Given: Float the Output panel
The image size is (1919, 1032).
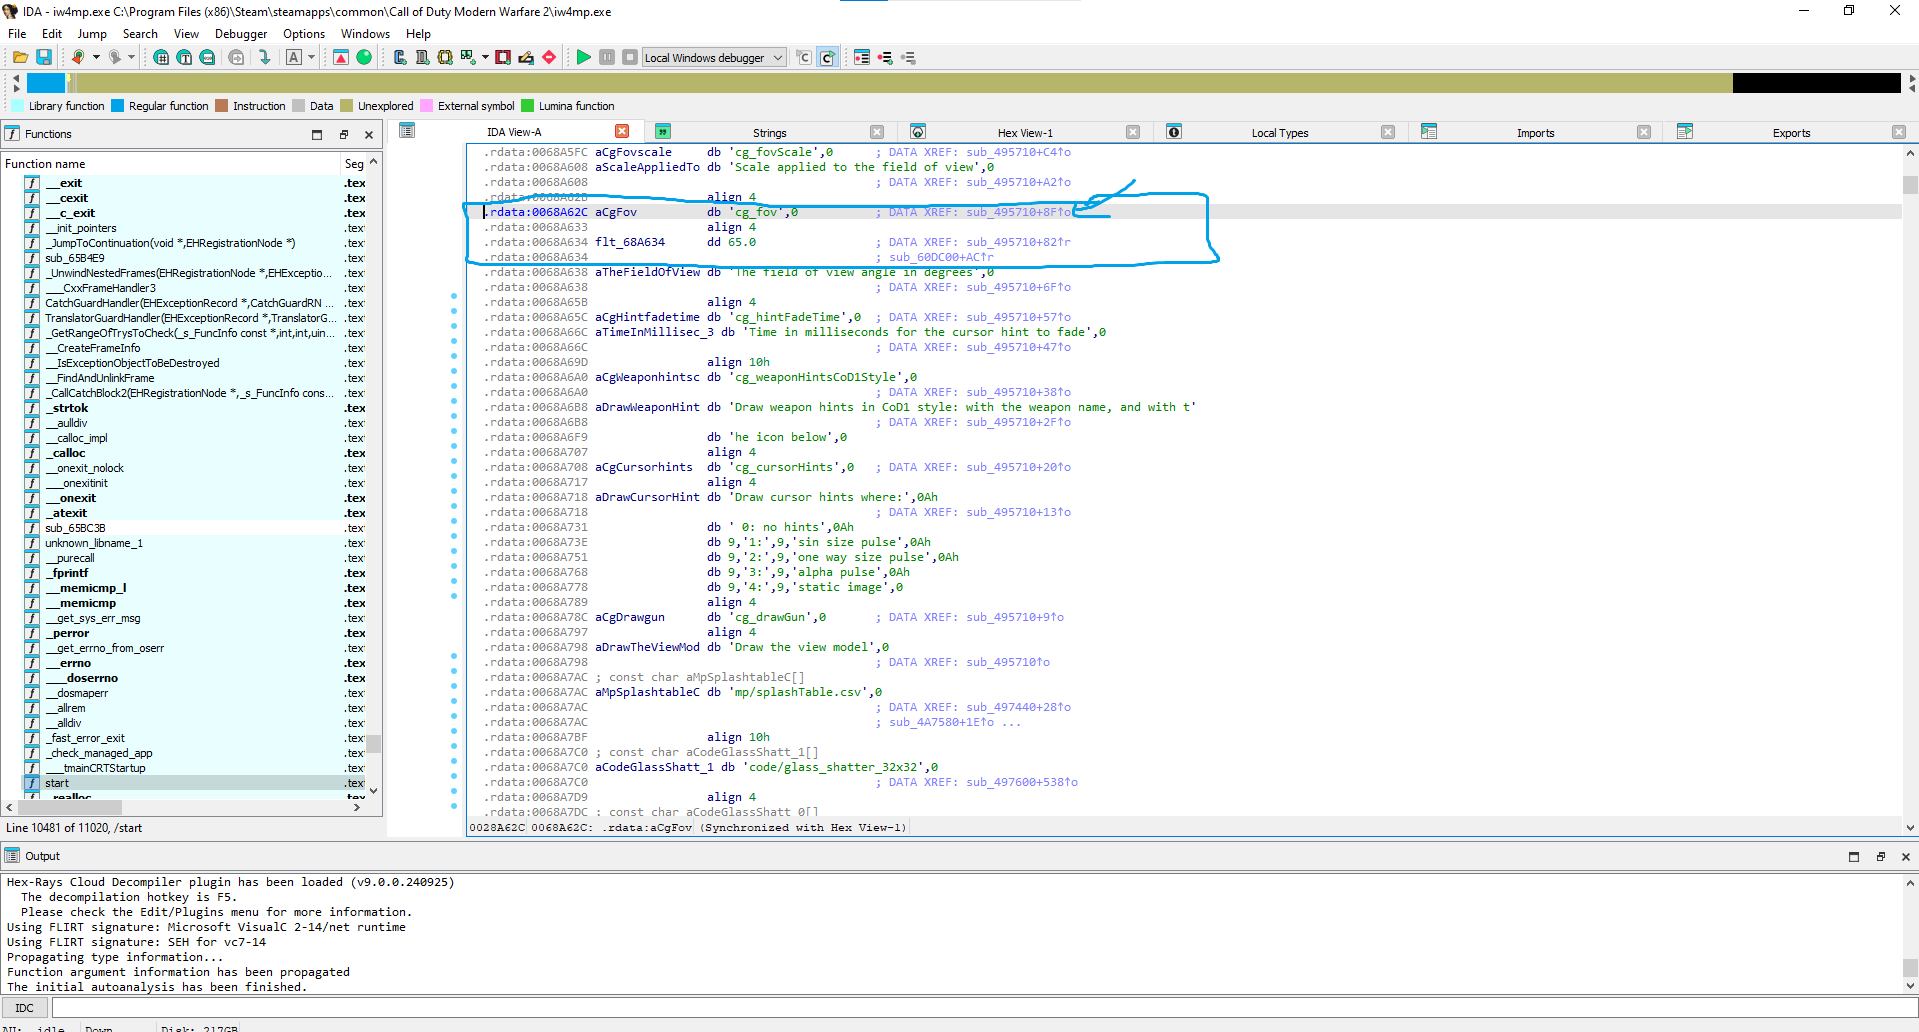Looking at the screenshot, I should (1880, 856).
